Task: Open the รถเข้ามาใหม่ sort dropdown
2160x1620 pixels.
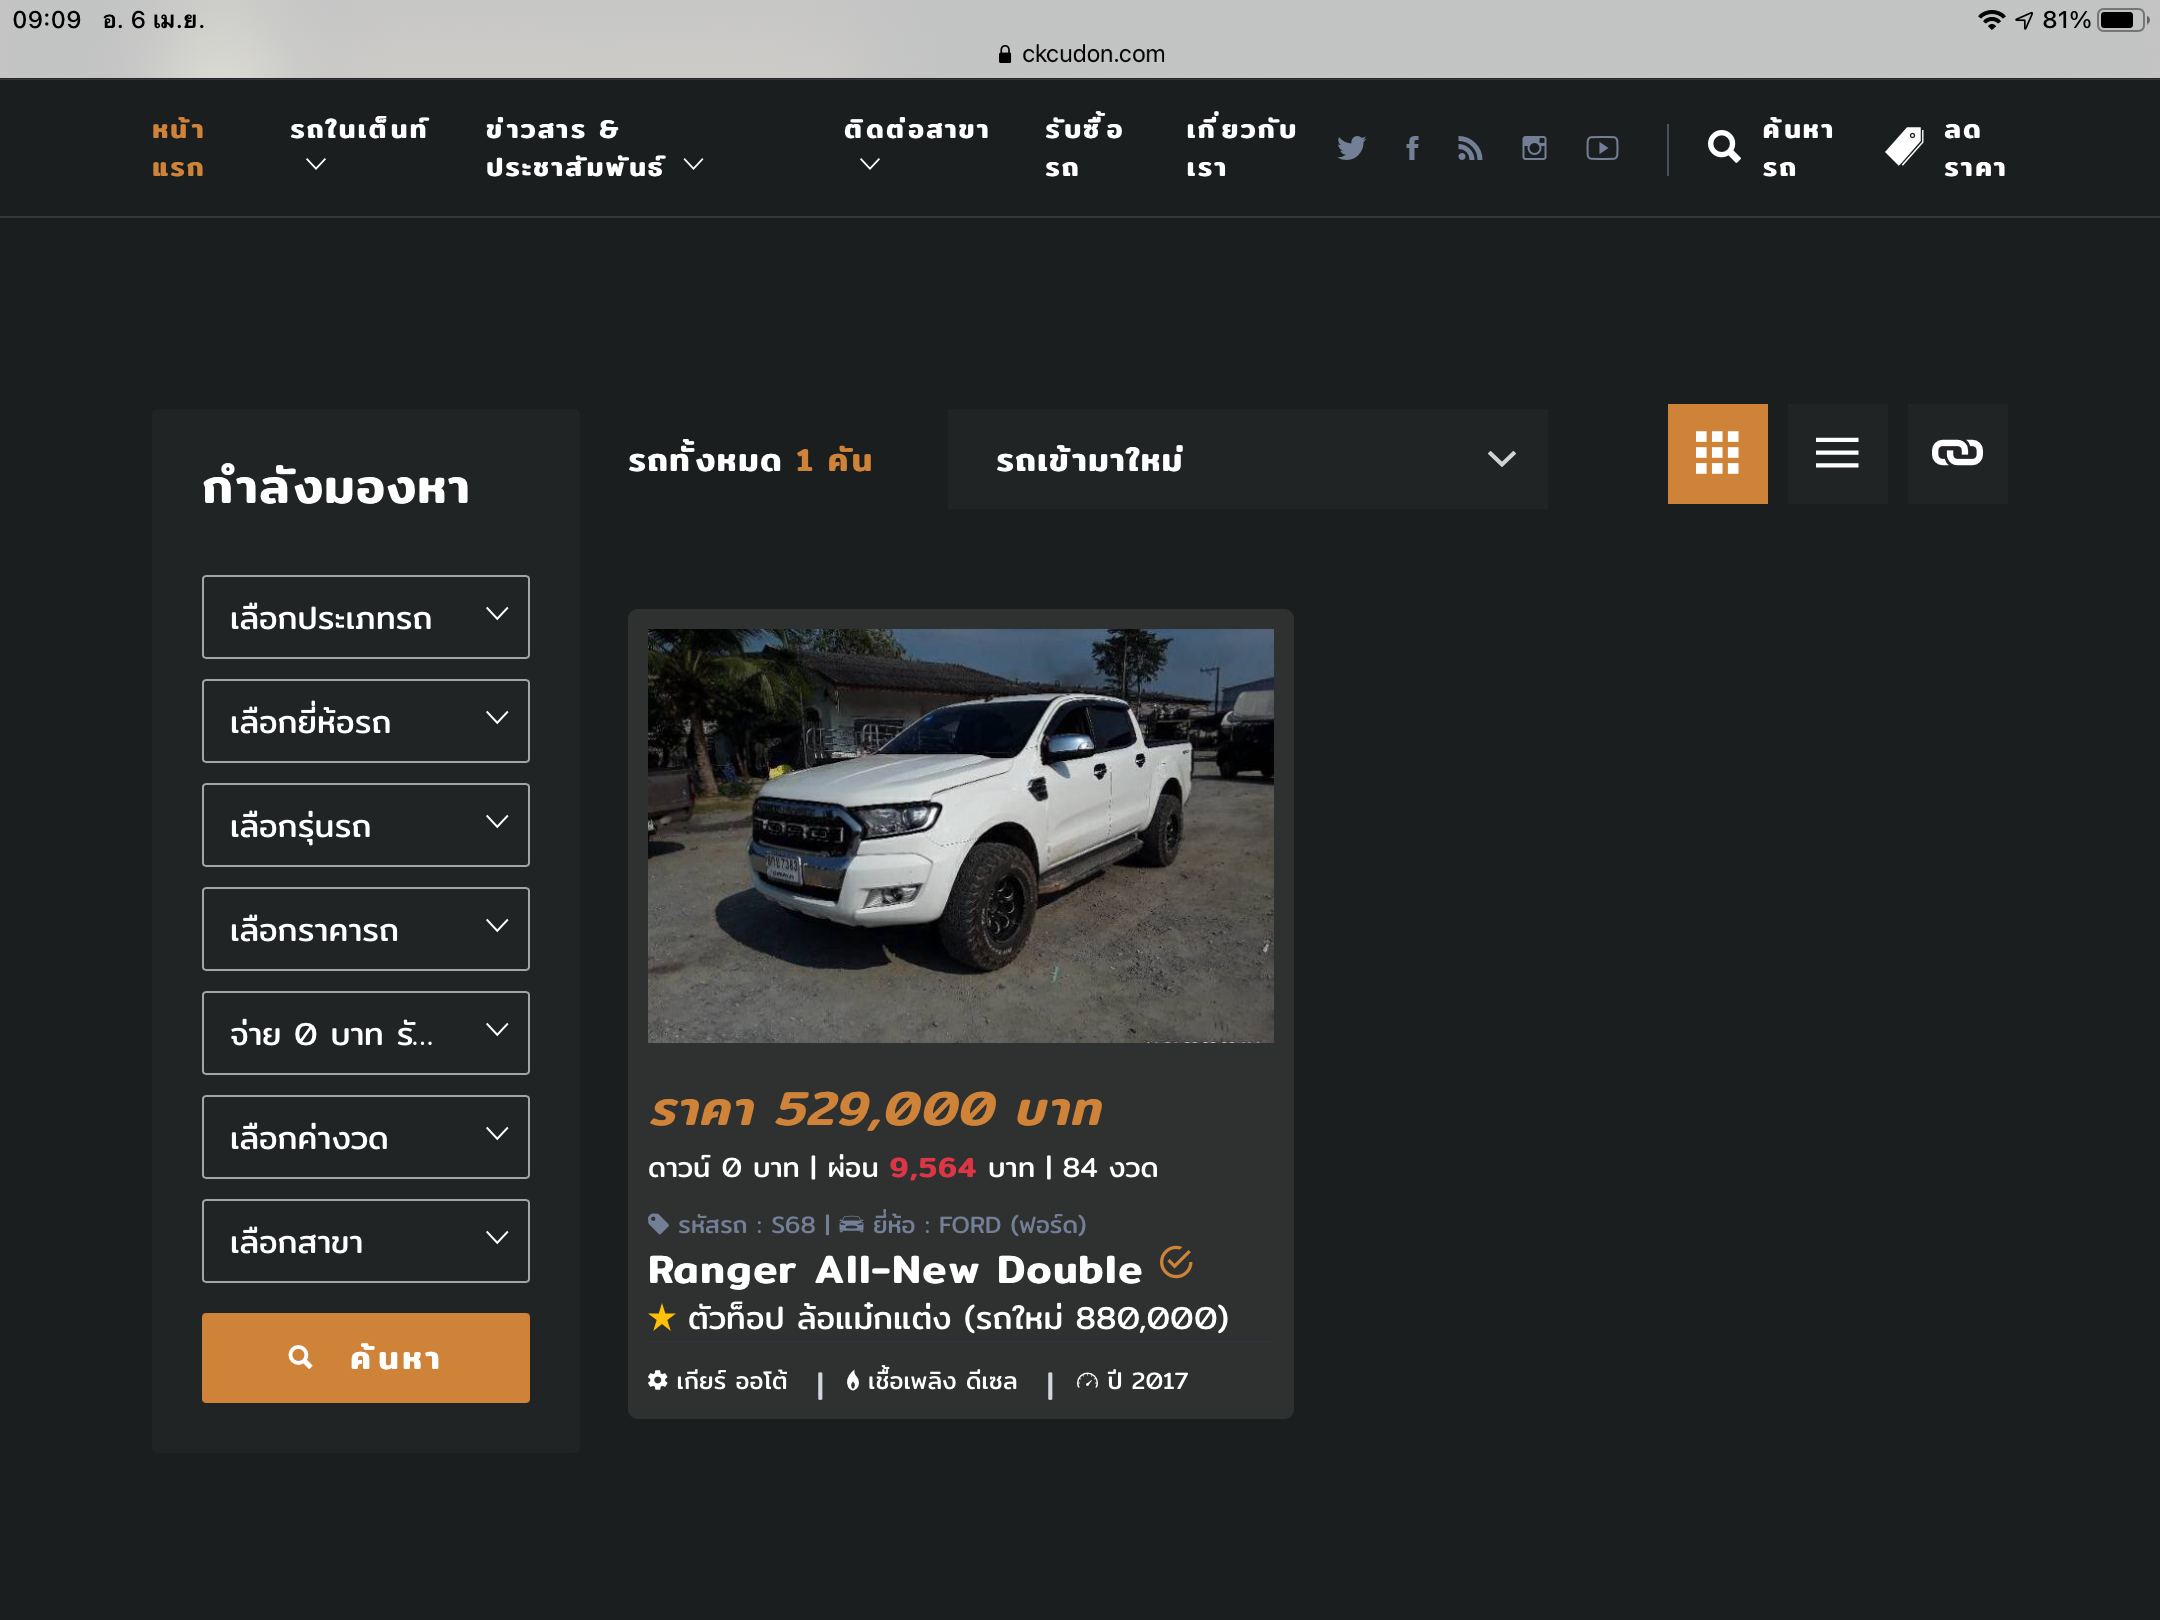Action: (x=1247, y=459)
